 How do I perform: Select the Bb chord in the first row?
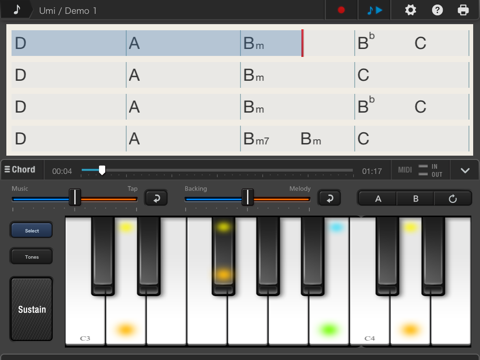[366, 42]
